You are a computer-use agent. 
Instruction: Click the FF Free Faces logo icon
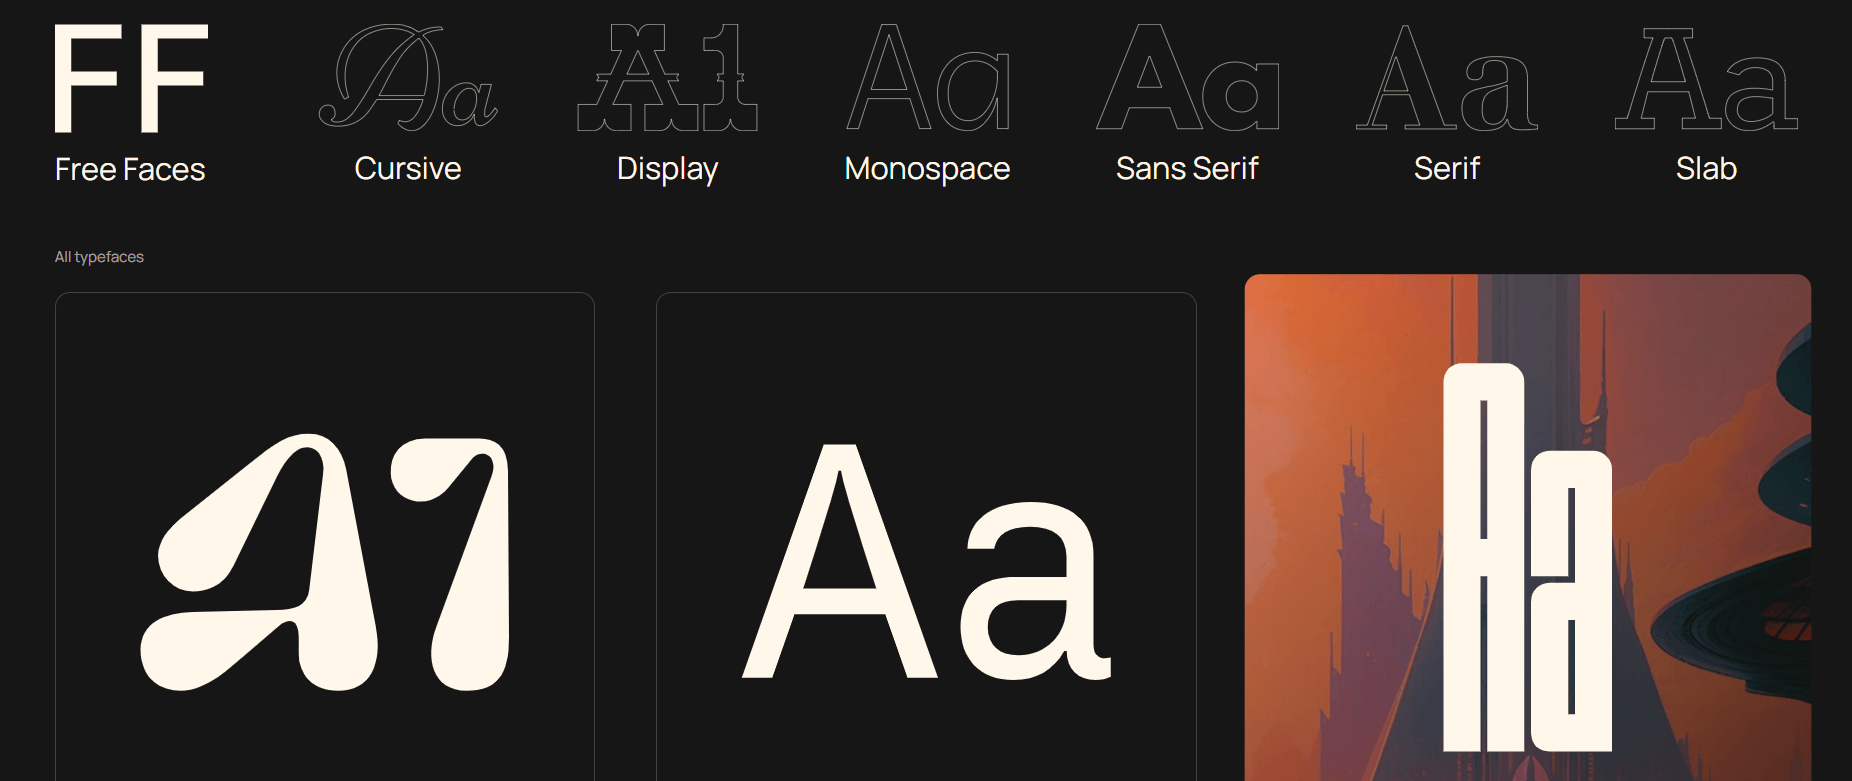131,78
